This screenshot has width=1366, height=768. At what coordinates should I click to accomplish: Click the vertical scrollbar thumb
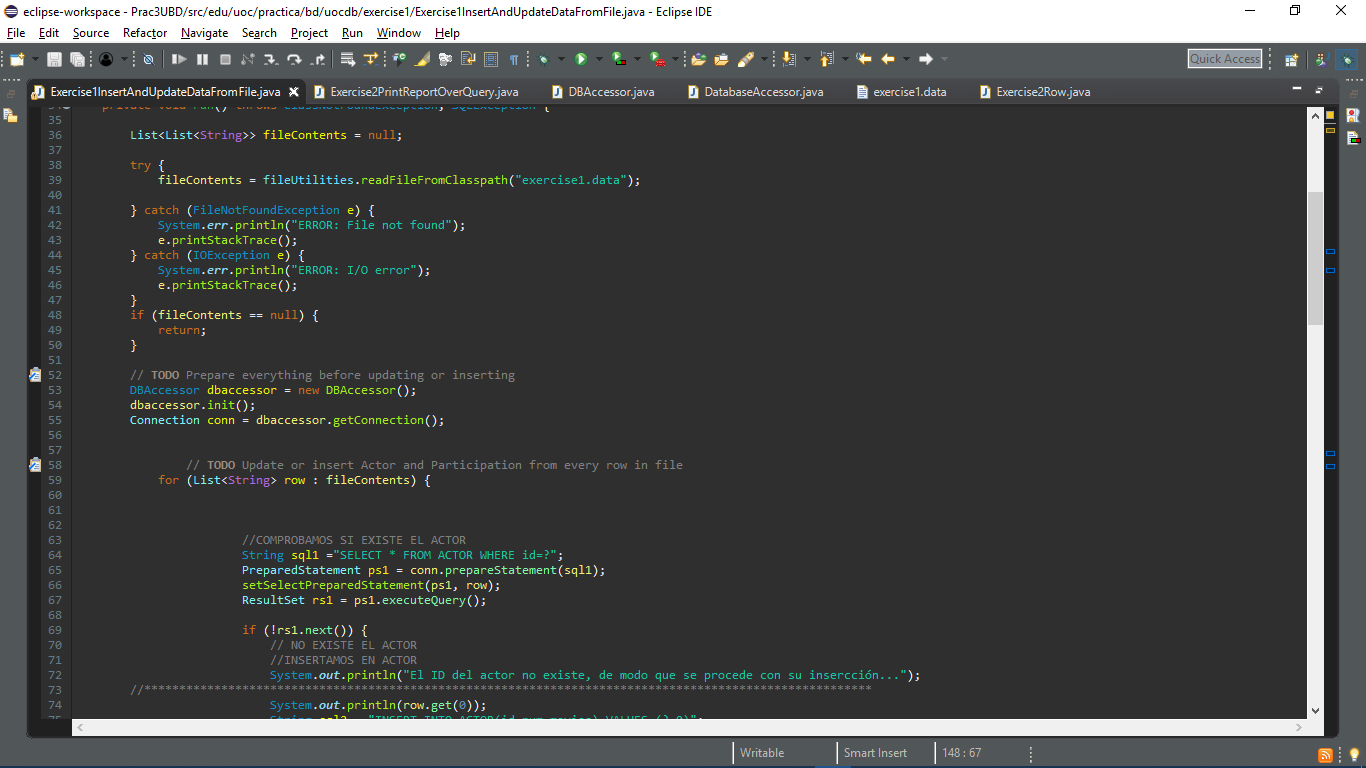tap(1315, 258)
